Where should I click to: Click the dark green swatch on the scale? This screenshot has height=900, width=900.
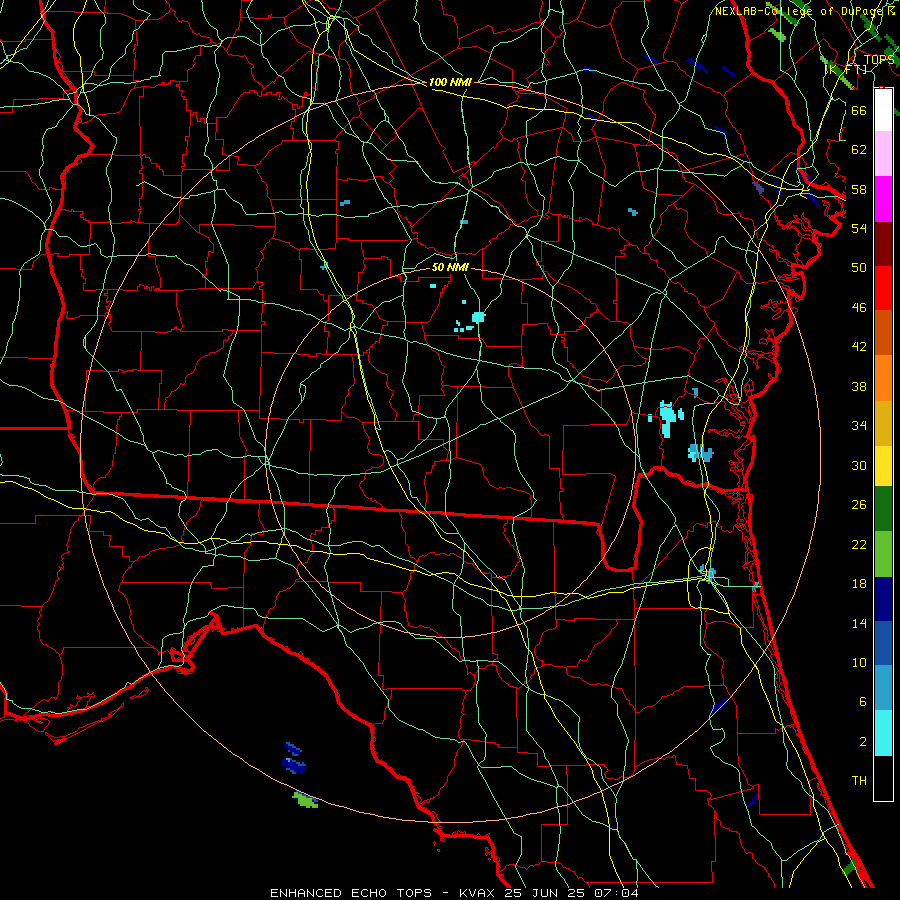pyautogui.click(x=883, y=509)
